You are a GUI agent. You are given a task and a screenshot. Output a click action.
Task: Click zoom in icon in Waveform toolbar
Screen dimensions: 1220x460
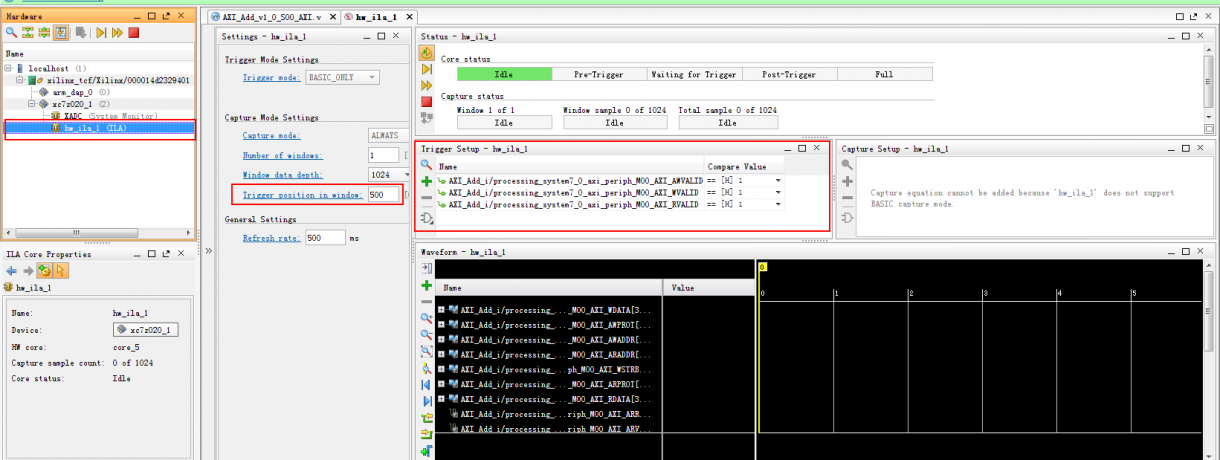pos(426,319)
